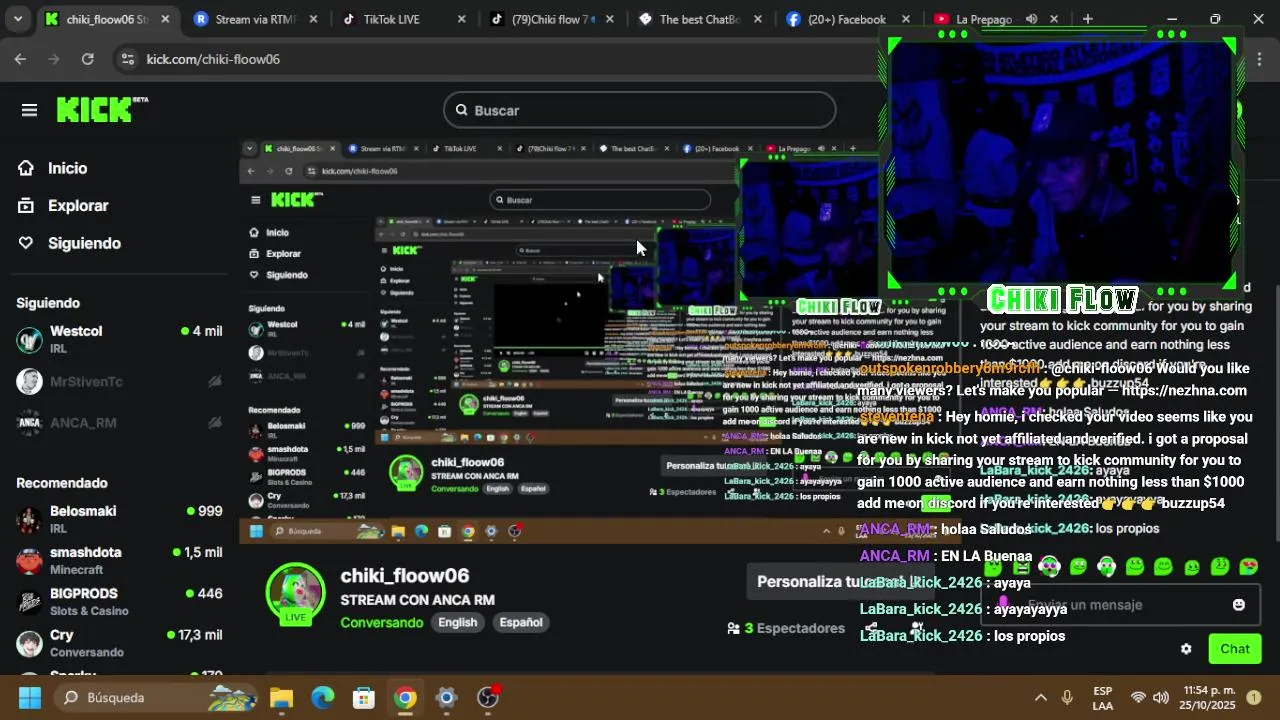Image resolution: width=1280 pixels, height=720 pixels.
Task: Switch to Stream via RTMP tab
Action: point(256,19)
